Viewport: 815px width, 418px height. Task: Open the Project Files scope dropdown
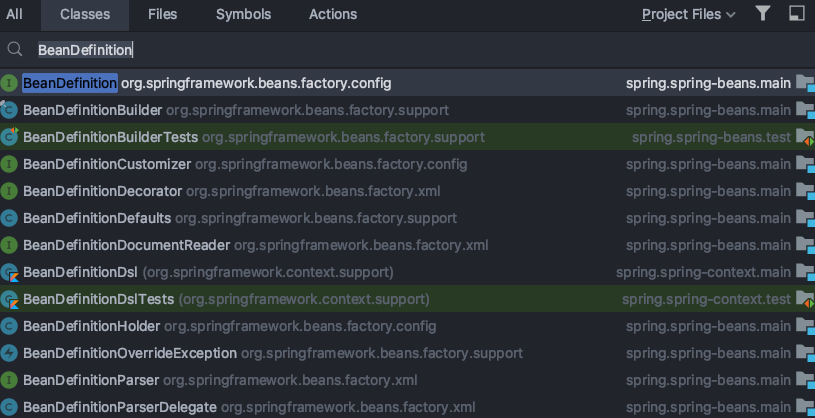688,14
